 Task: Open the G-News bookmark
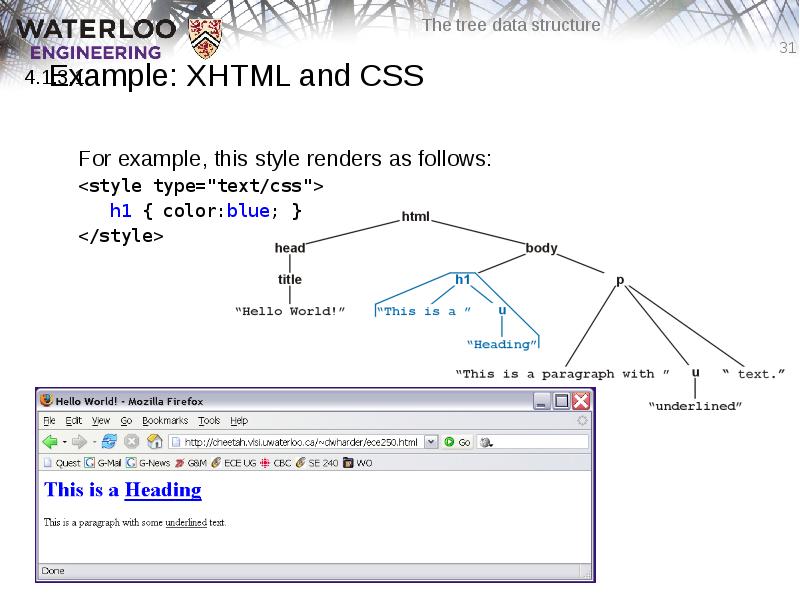(x=150, y=461)
